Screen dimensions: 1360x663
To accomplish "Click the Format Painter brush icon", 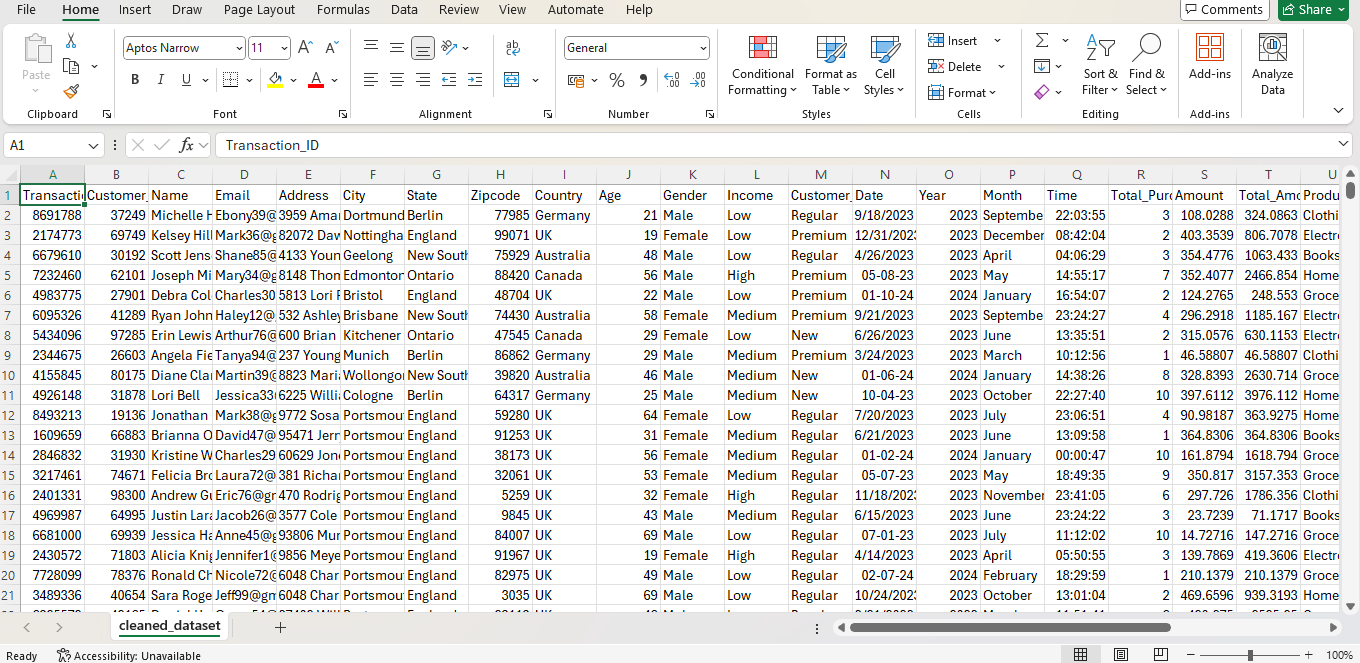I will [x=71, y=91].
